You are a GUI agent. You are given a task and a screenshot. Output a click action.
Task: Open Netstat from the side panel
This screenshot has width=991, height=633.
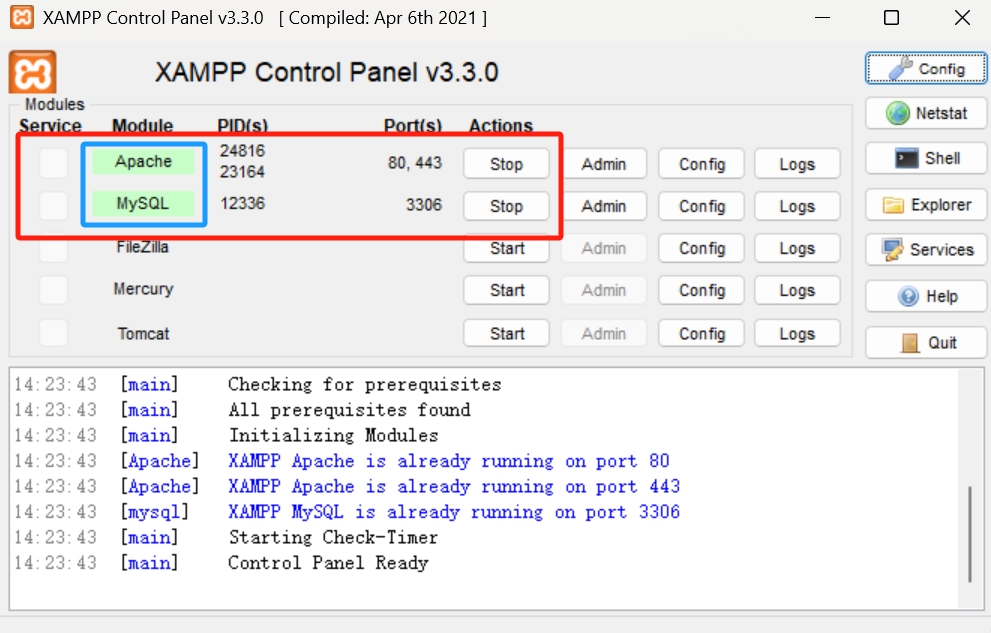click(925, 113)
